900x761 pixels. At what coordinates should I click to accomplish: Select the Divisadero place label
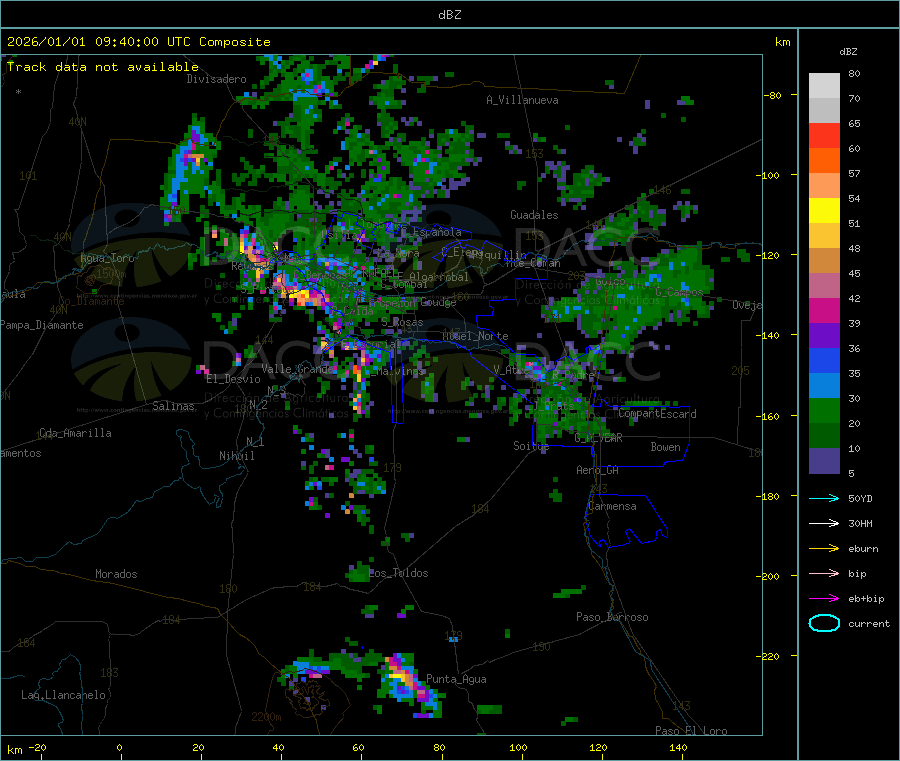tap(216, 79)
